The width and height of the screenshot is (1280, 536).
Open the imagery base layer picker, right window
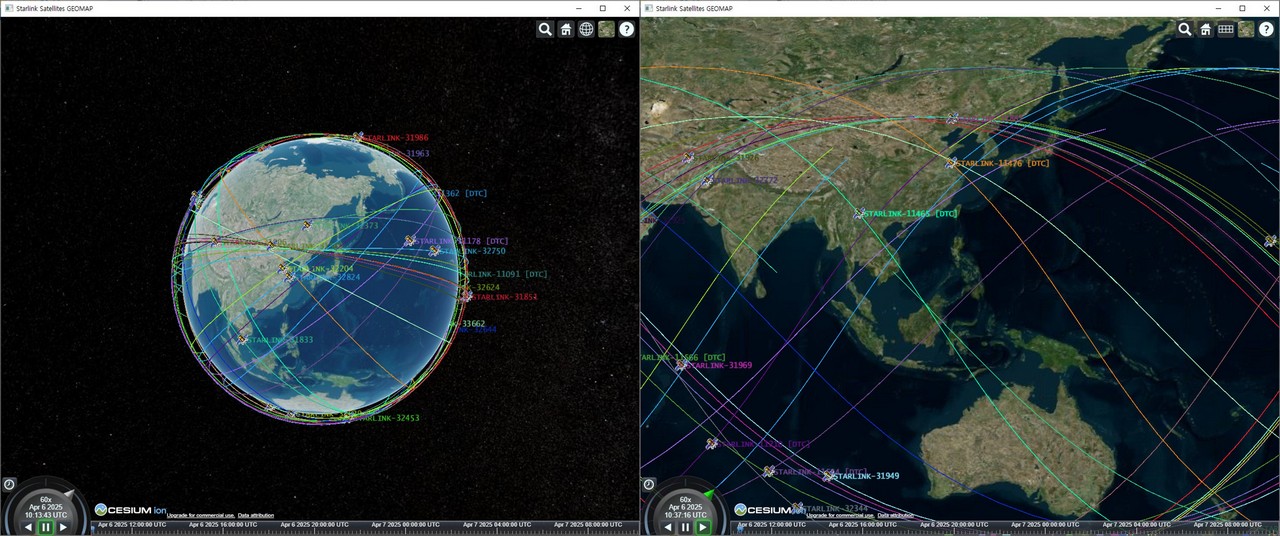click(1246, 29)
